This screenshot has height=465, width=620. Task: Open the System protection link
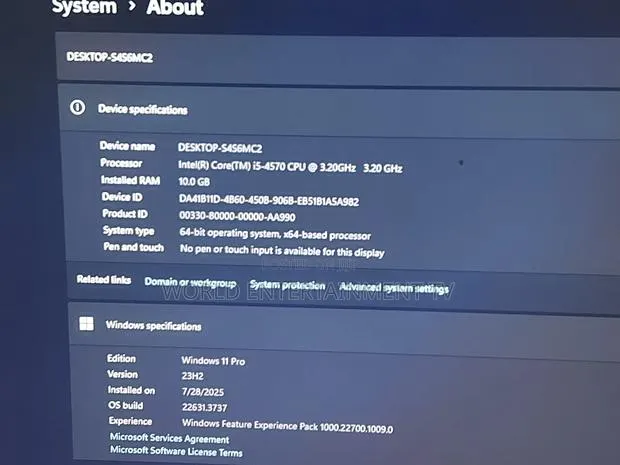coord(287,285)
